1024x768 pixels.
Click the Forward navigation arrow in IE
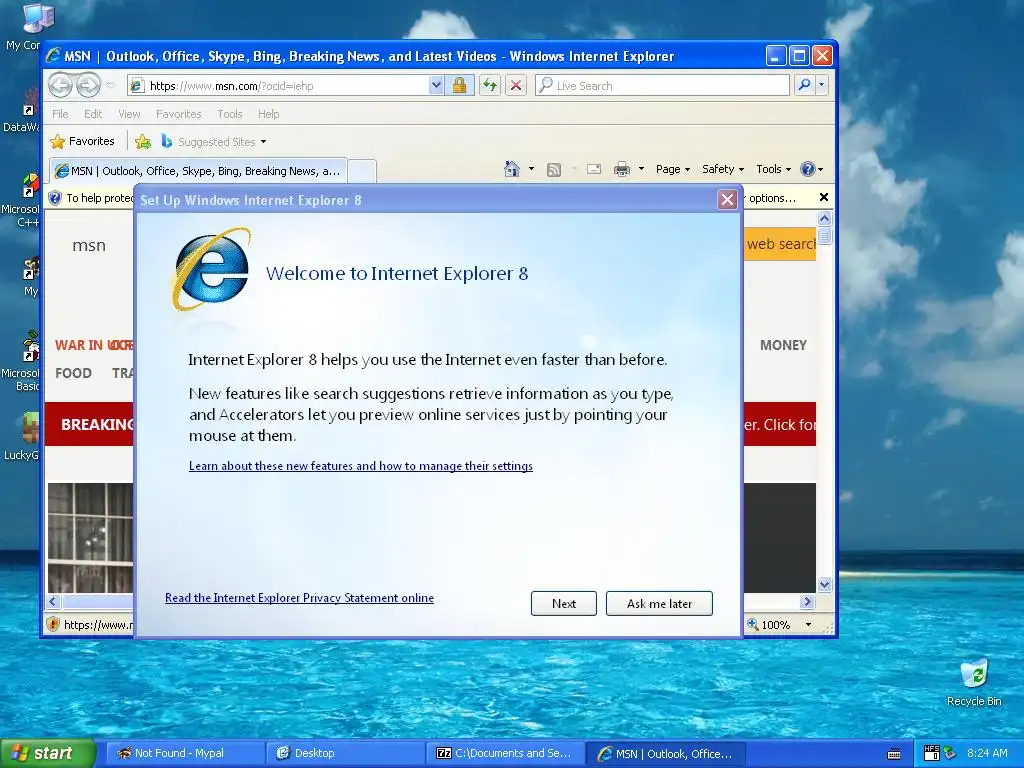click(x=88, y=85)
